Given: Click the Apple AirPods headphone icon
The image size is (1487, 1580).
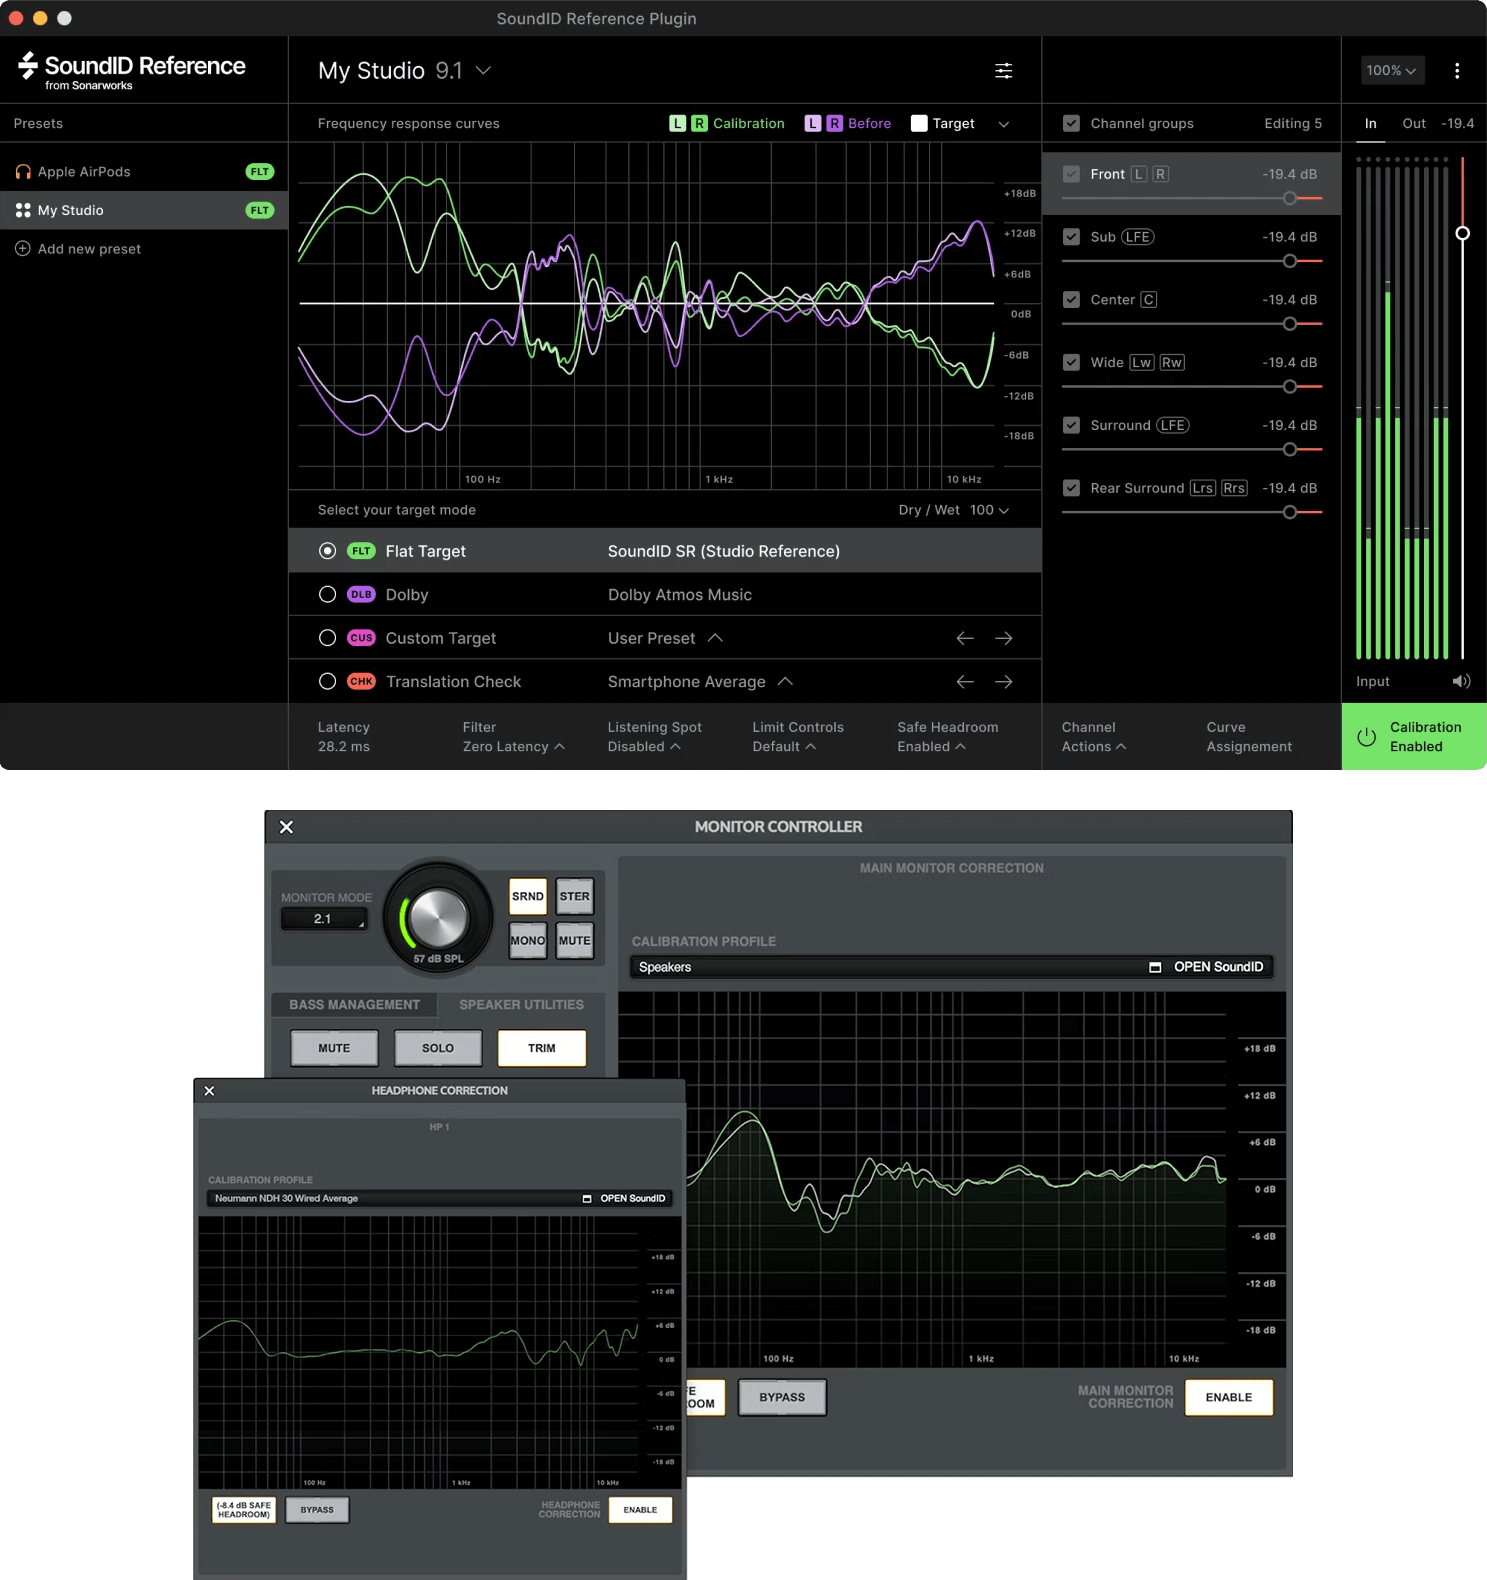Looking at the screenshot, I should [23, 172].
